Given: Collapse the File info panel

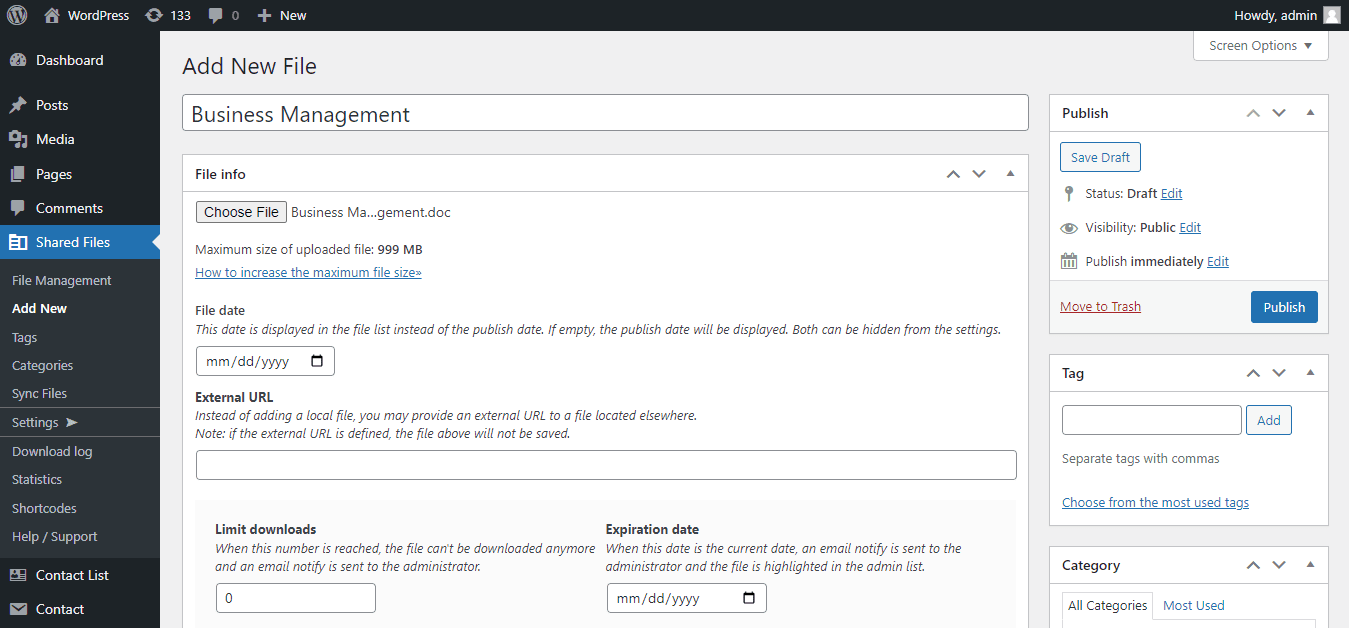Looking at the screenshot, I should [x=1009, y=173].
